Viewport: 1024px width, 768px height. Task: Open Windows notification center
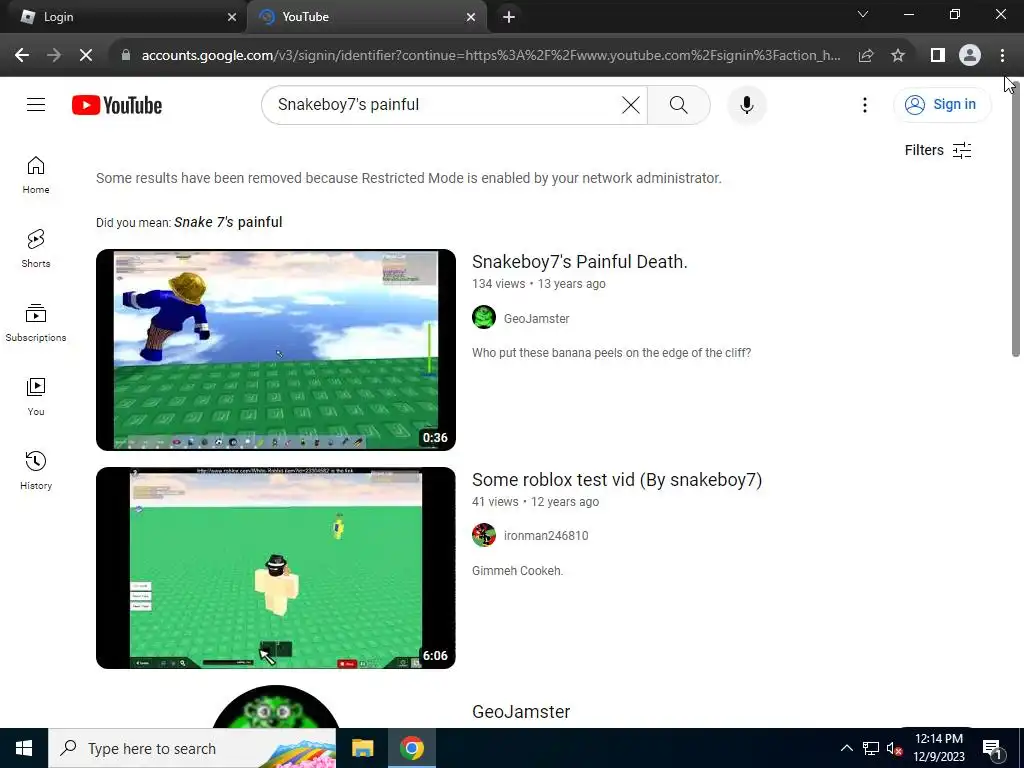(x=993, y=750)
